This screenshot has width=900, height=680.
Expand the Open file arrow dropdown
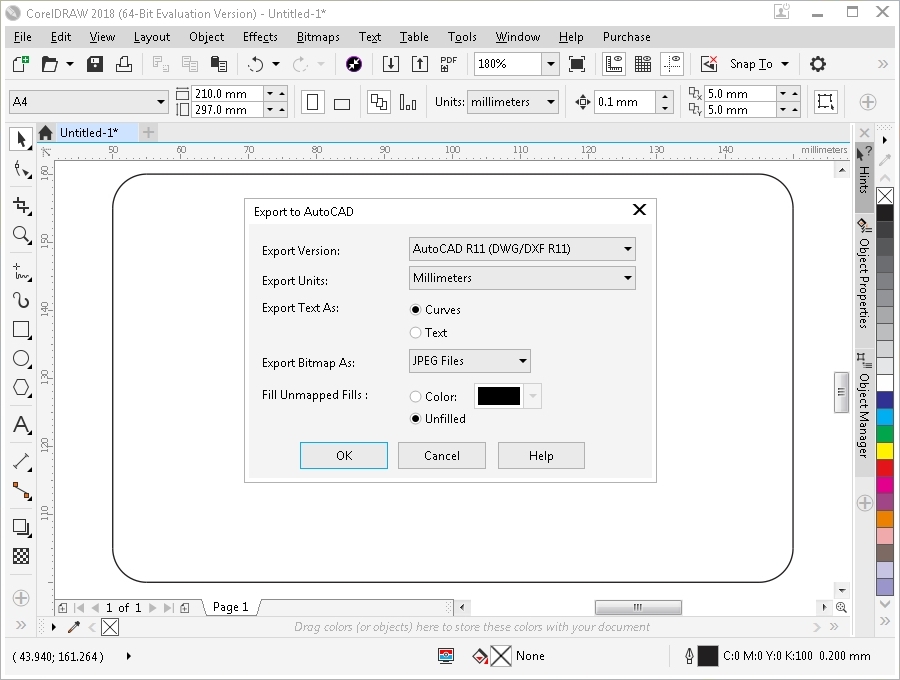70,64
